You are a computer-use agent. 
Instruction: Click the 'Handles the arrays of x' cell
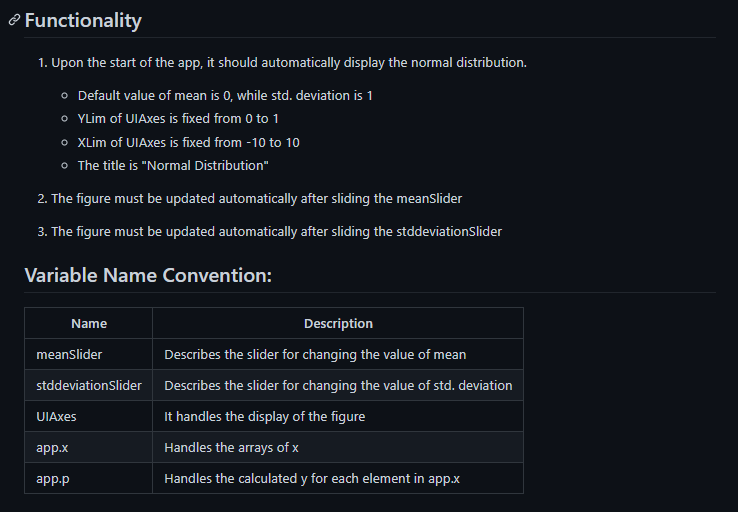click(338, 448)
